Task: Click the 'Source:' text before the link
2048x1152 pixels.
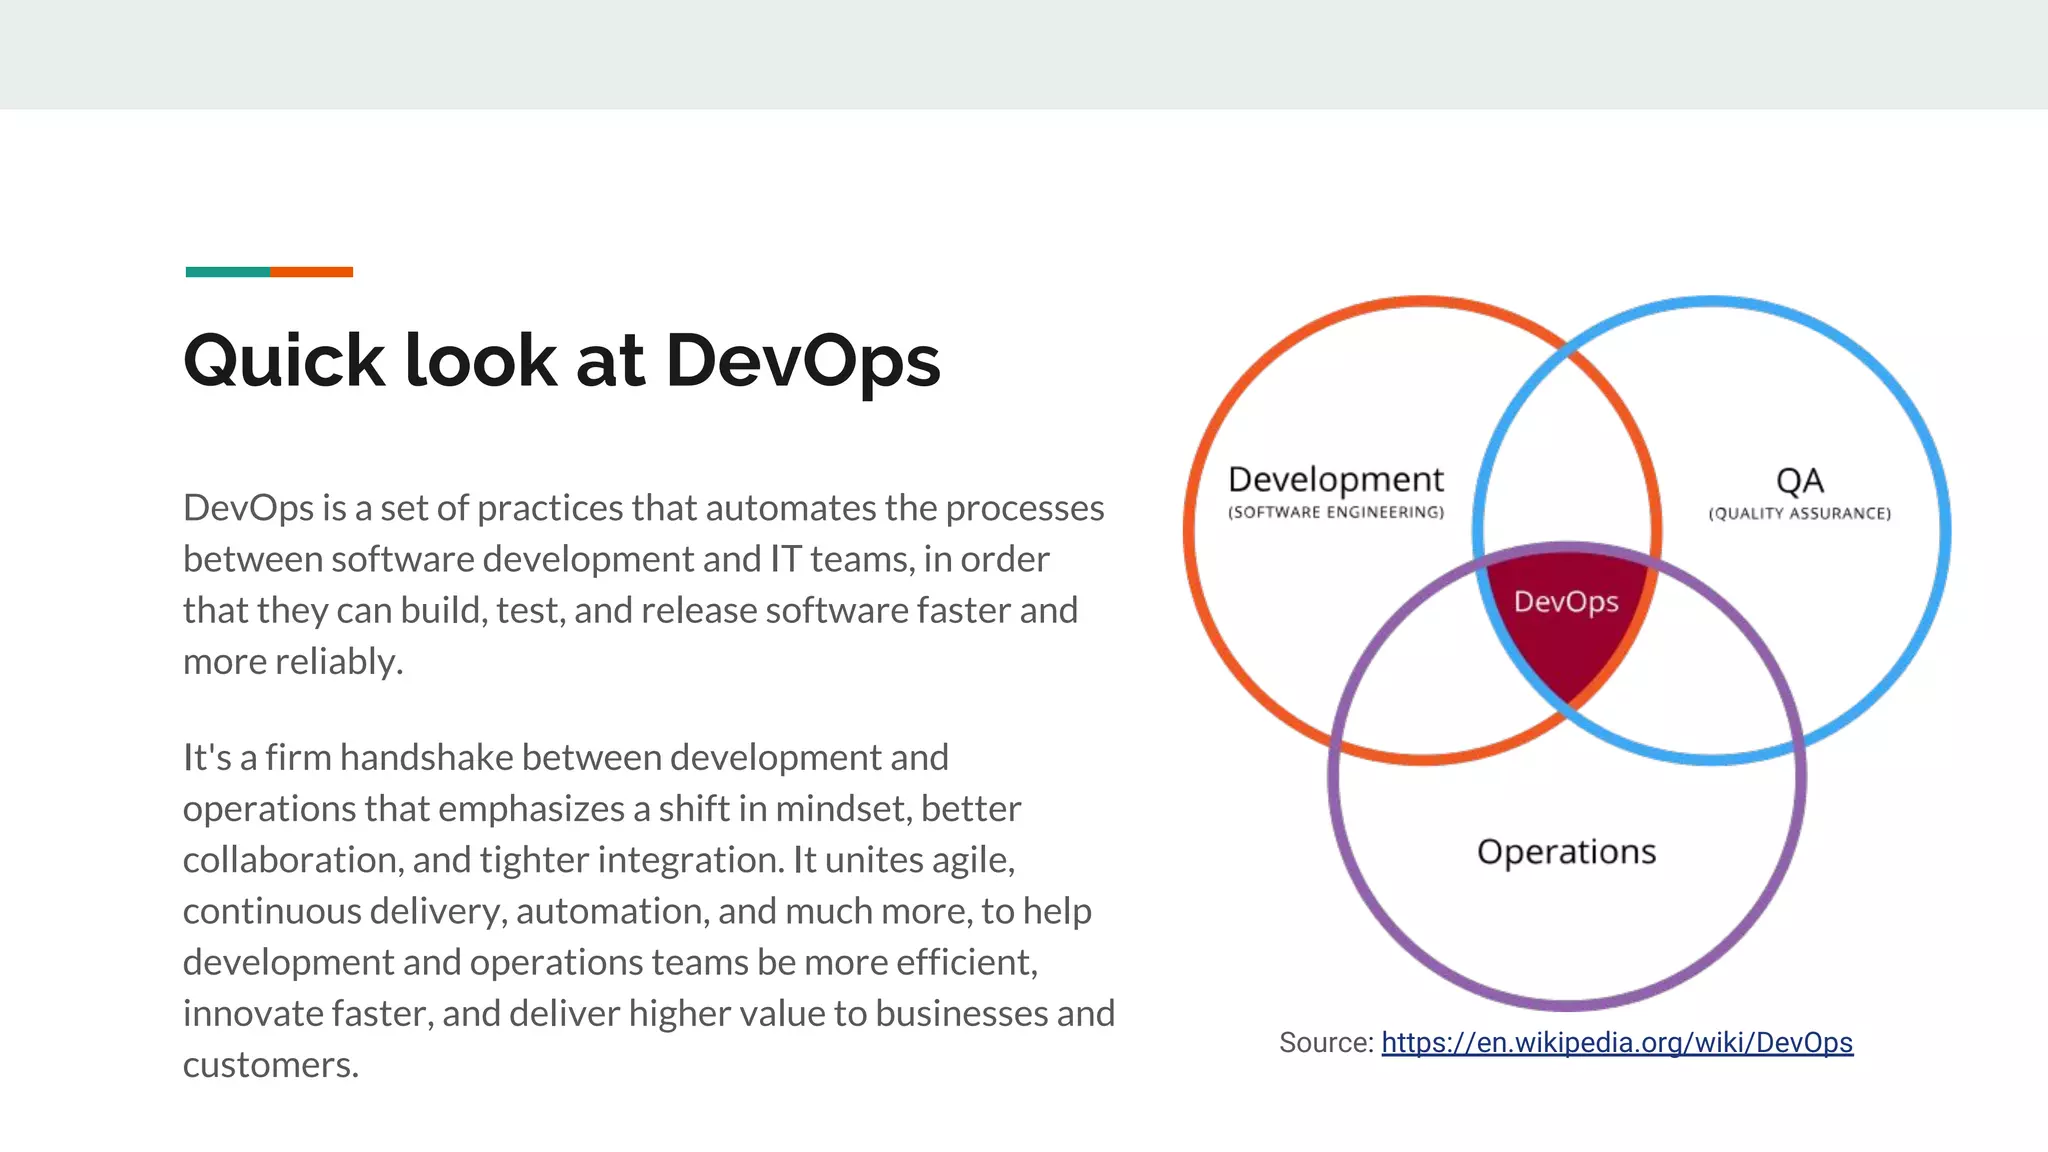Action: coord(1326,1043)
